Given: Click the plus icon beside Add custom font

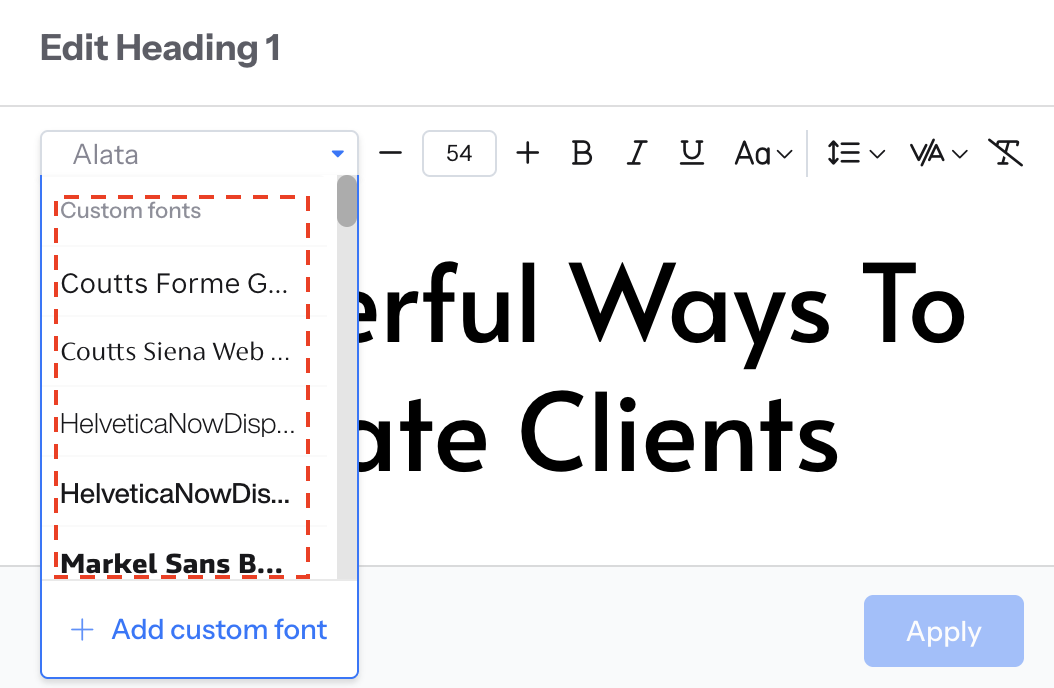Looking at the screenshot, I should 82,630.
